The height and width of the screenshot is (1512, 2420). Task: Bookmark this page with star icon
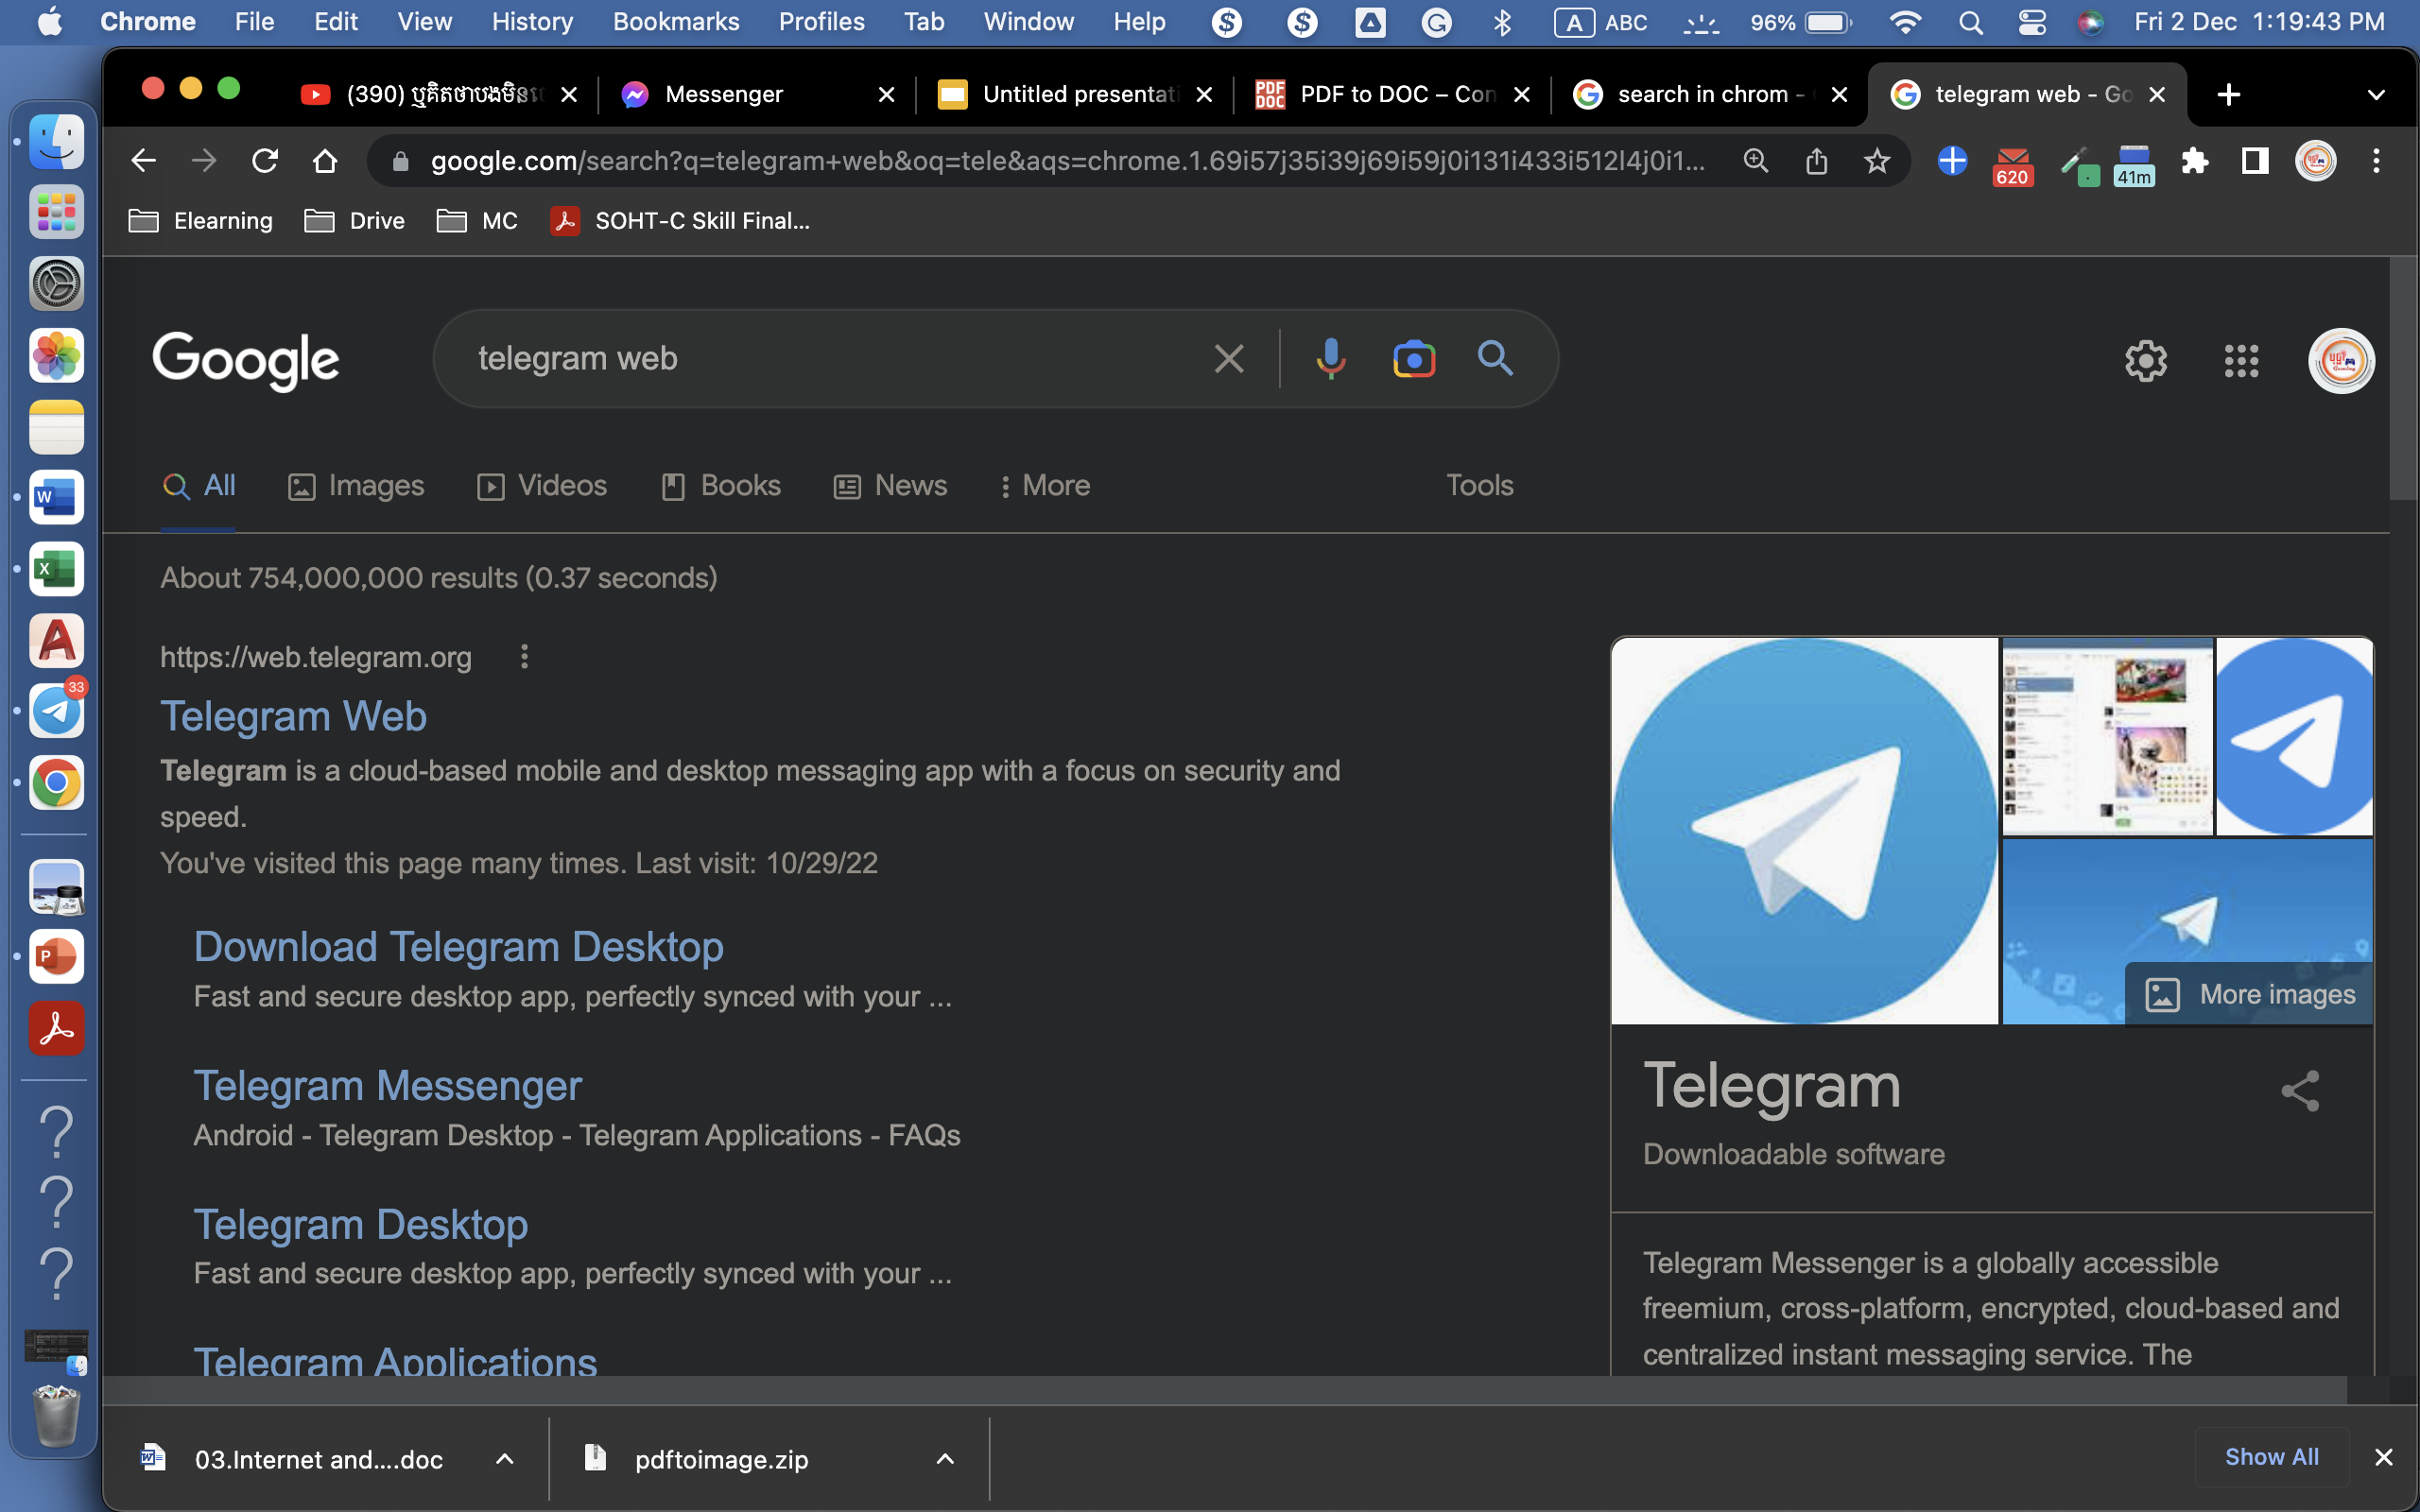click(1877, 161)
